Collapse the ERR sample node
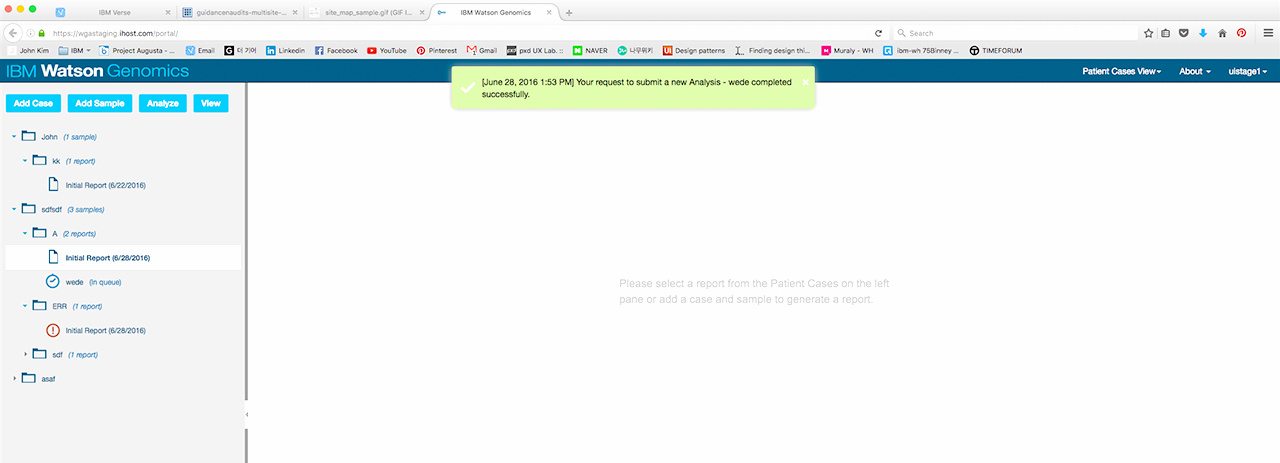This screenshot has width=1280, height=463. 26,306
